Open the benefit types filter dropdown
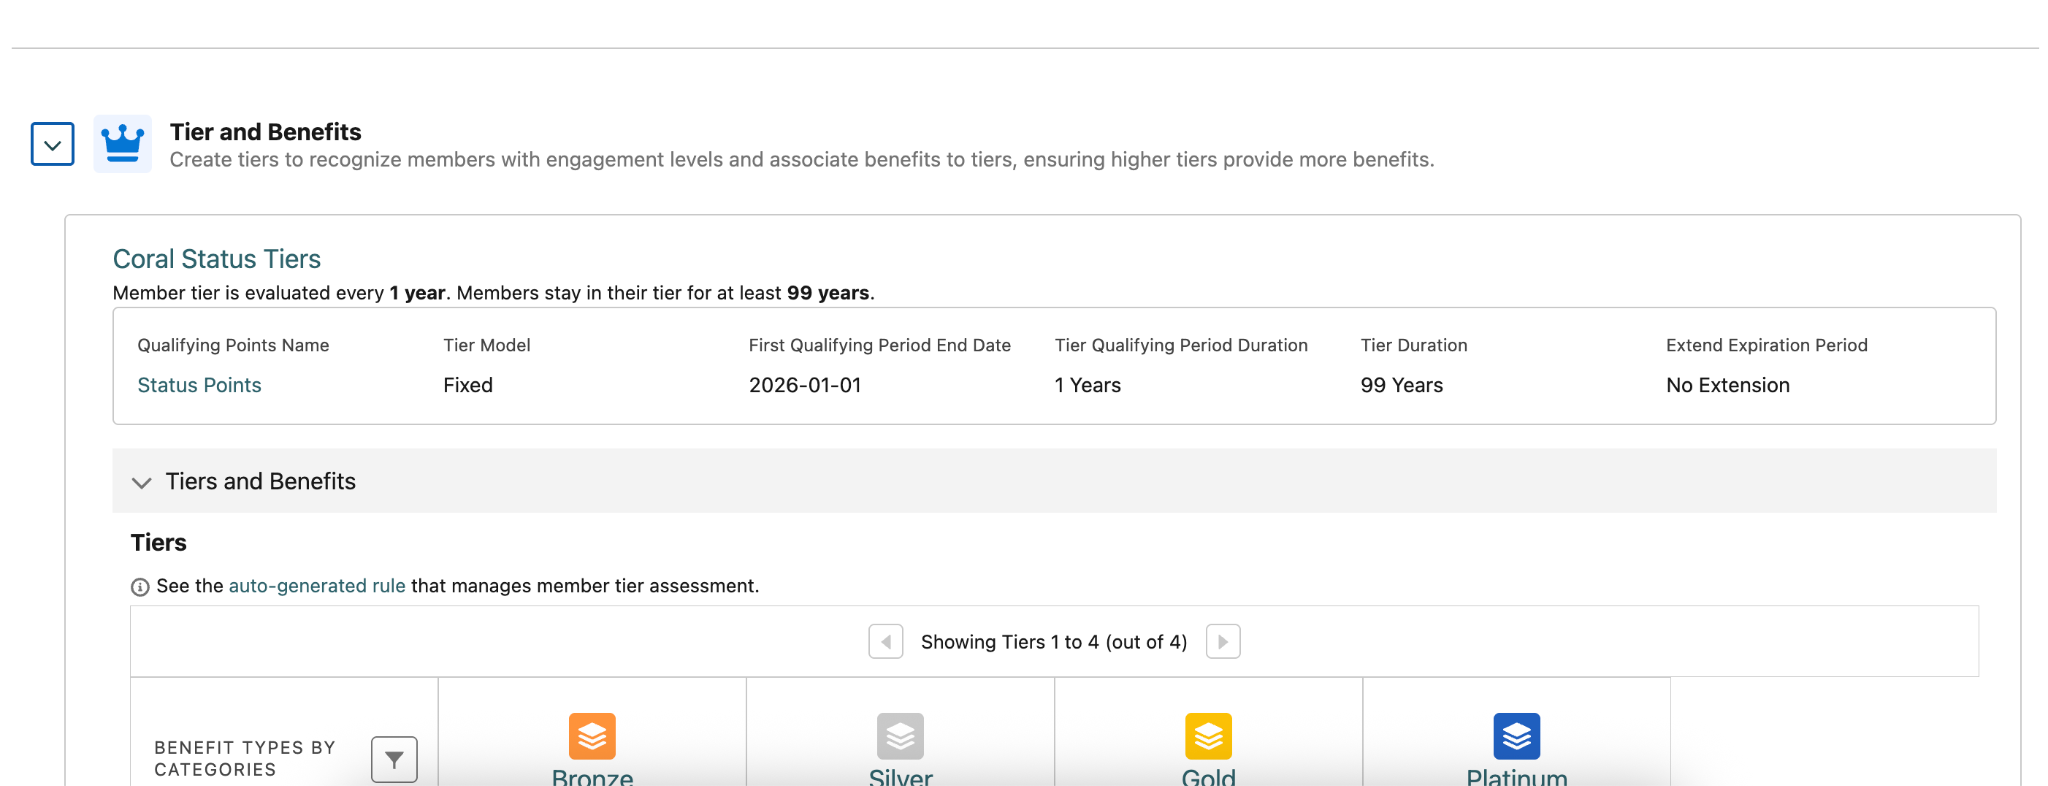The width and height of the screenshot is (2048, 786). pyautogui.click(x=394, y=760)
